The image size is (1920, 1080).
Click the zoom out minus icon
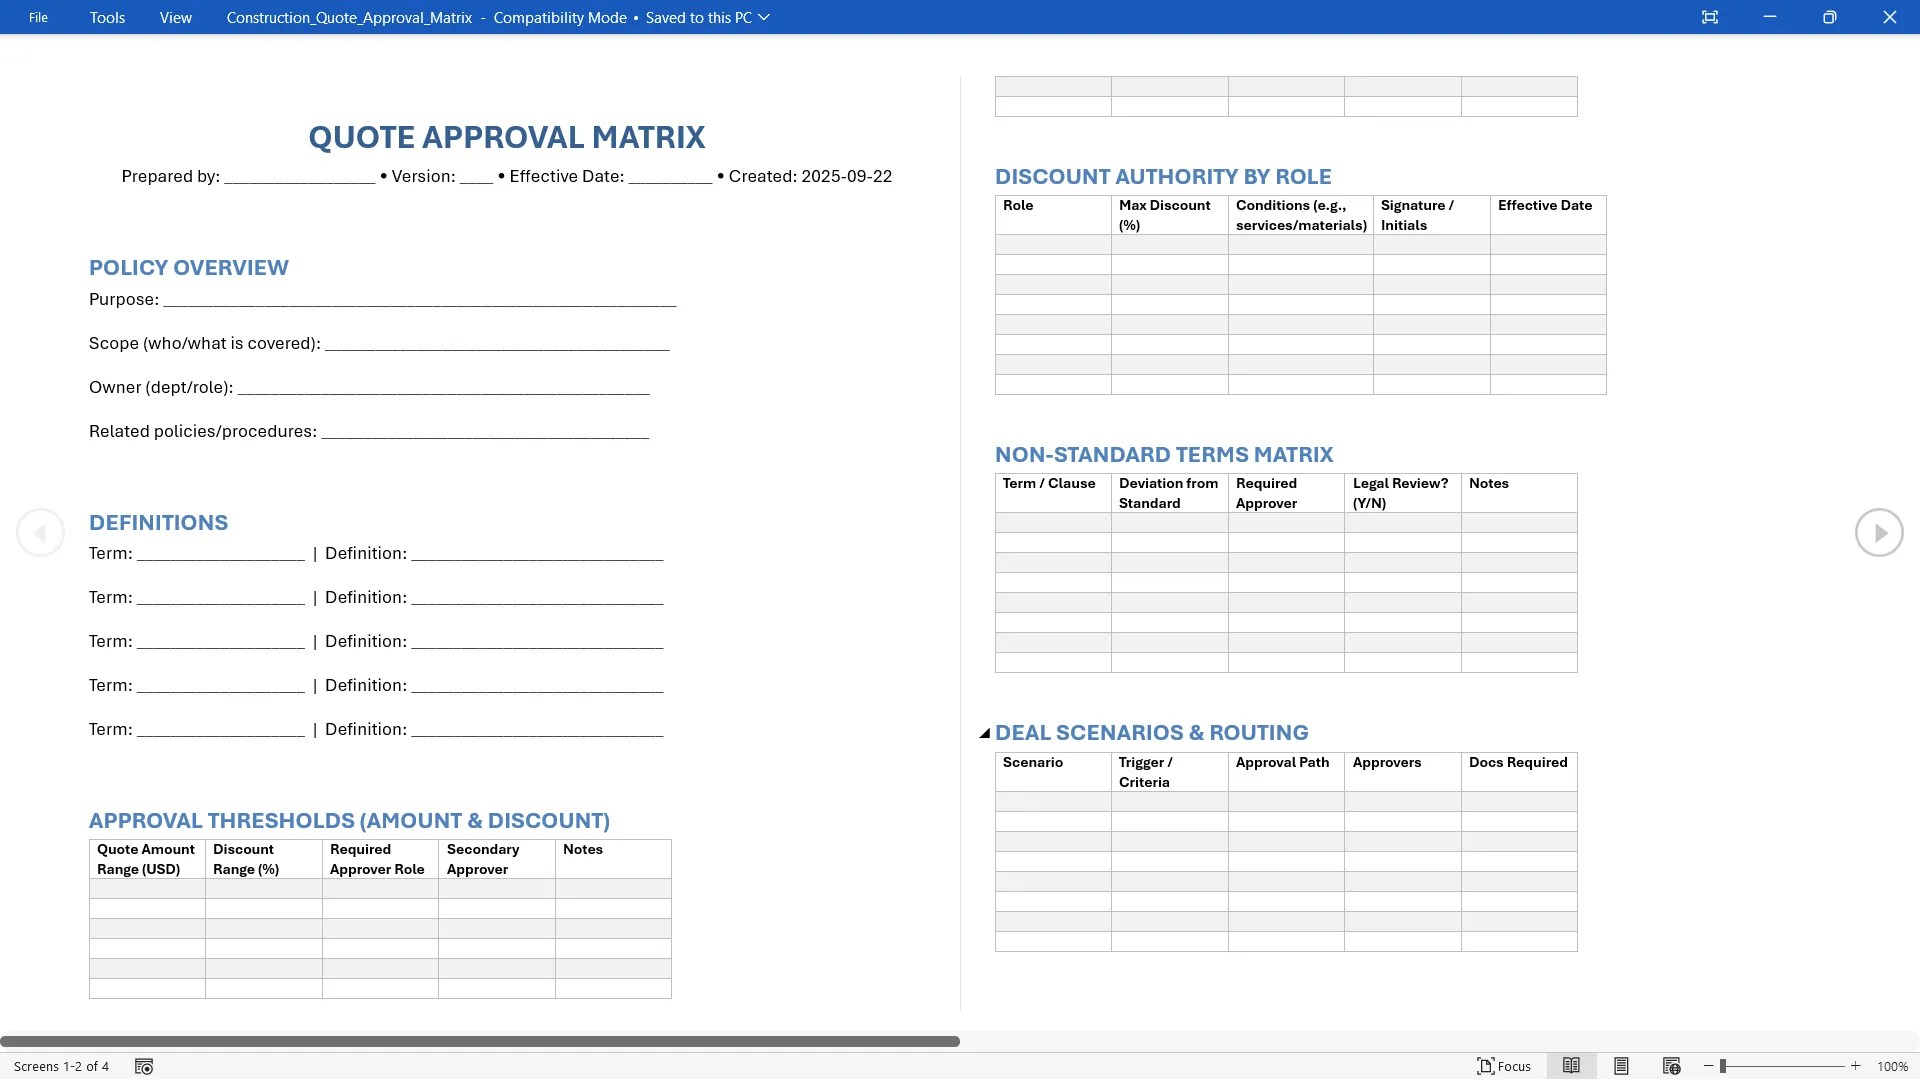(x=1709, y=1066)
